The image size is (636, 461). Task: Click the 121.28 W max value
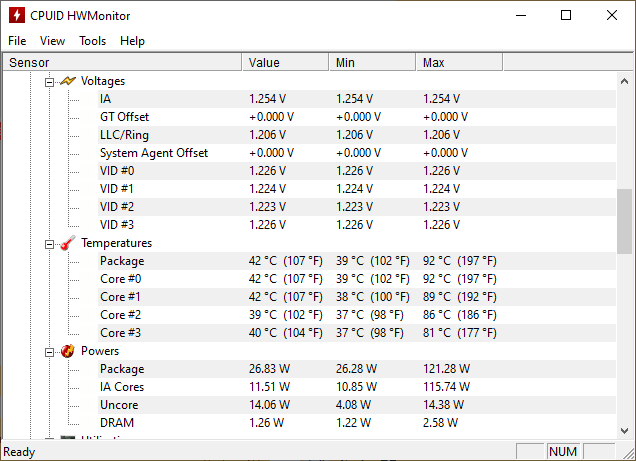446,369
